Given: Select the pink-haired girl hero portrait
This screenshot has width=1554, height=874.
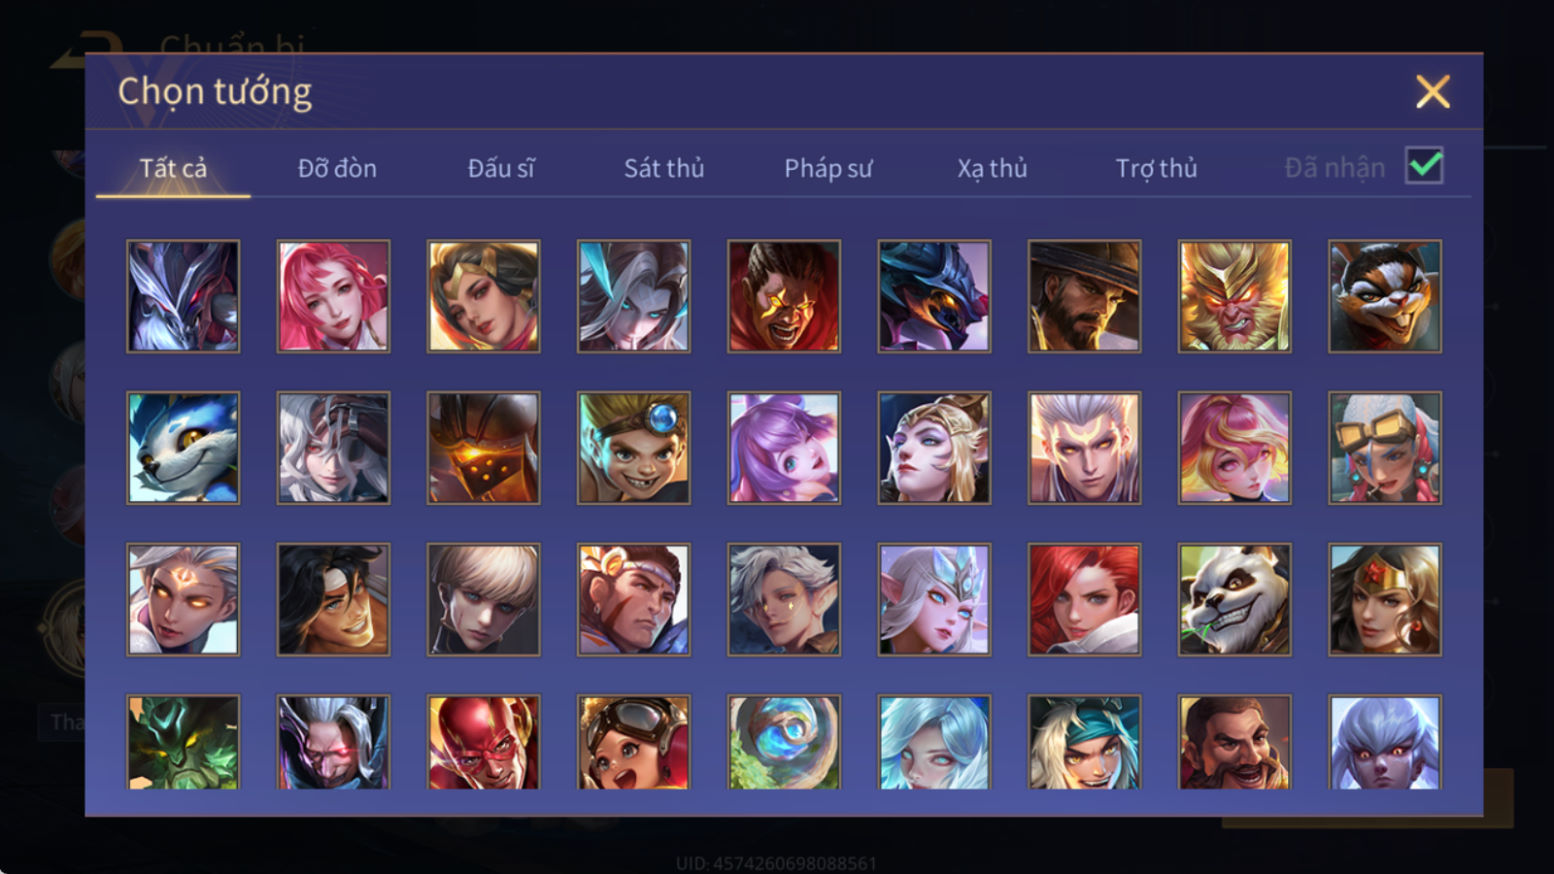Looking at the screenshot, I should point(333,295).
